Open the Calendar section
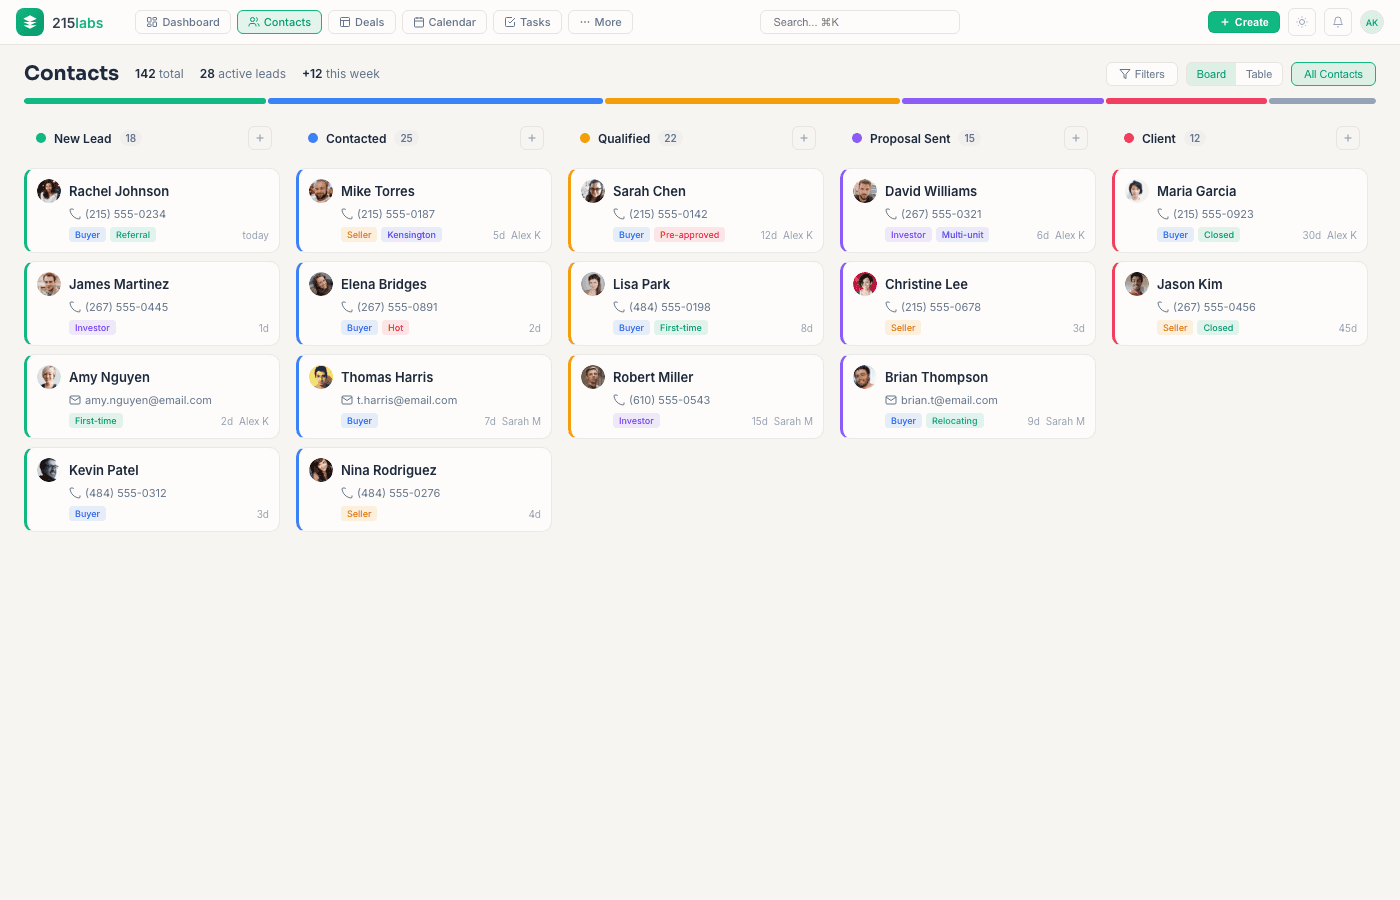1400x900 pixels. click(x=444, y=21)
